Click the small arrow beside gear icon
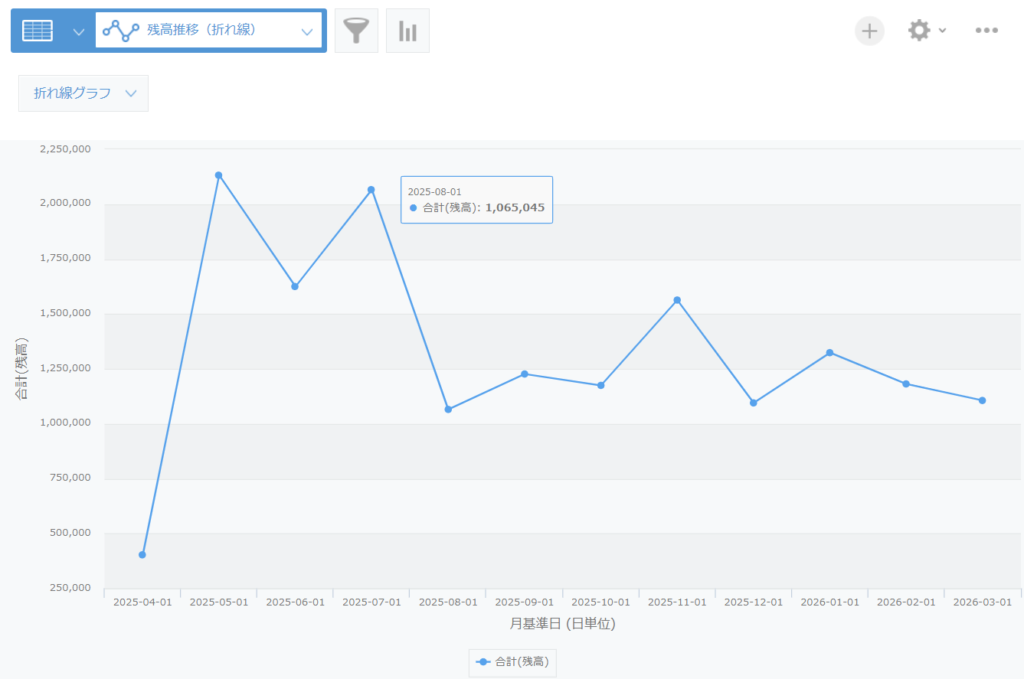The image size is (1024, 679). pos(942,31)
